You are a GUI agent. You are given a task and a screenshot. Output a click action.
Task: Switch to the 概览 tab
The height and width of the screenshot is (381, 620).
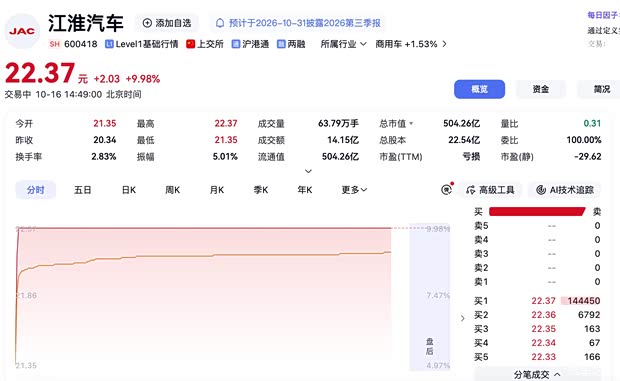click(x=479, y=89)
